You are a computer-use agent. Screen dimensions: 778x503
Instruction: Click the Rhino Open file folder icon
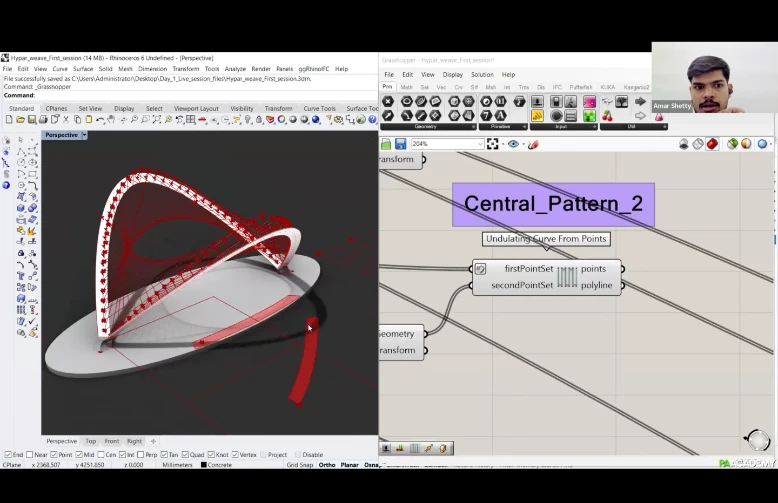[21, 120]
